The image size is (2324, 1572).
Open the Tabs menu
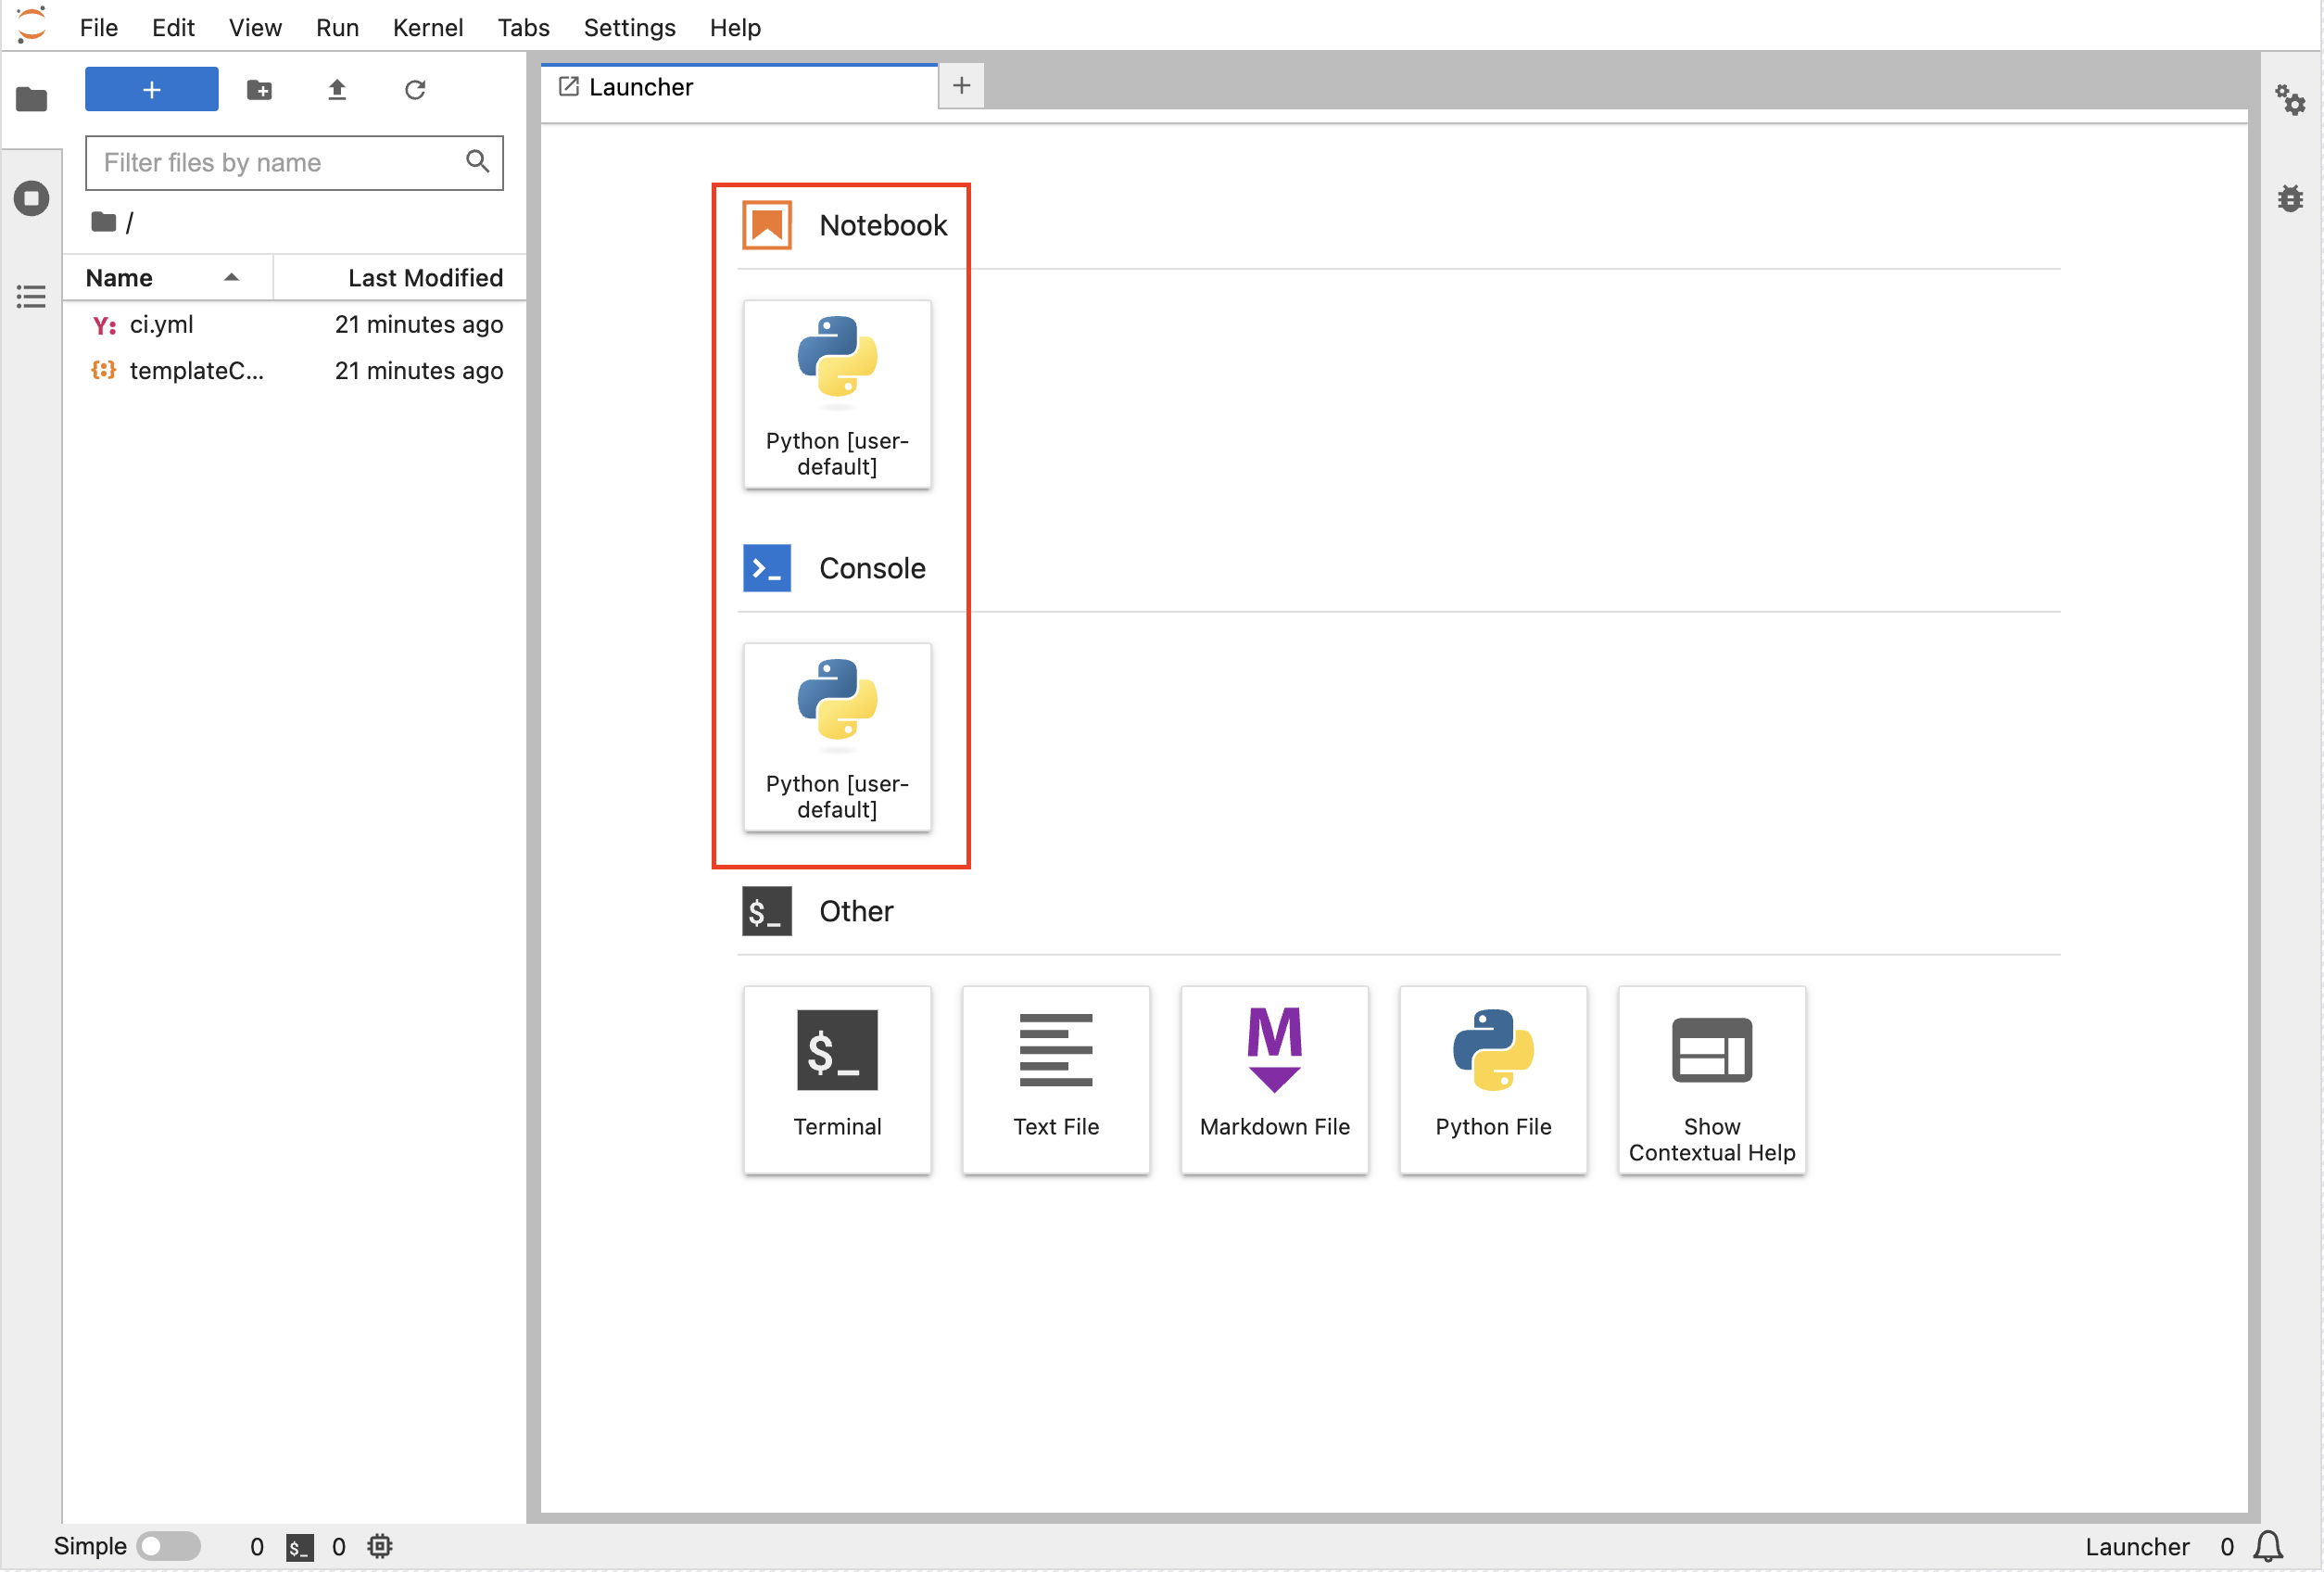click(x=524, y=27)
